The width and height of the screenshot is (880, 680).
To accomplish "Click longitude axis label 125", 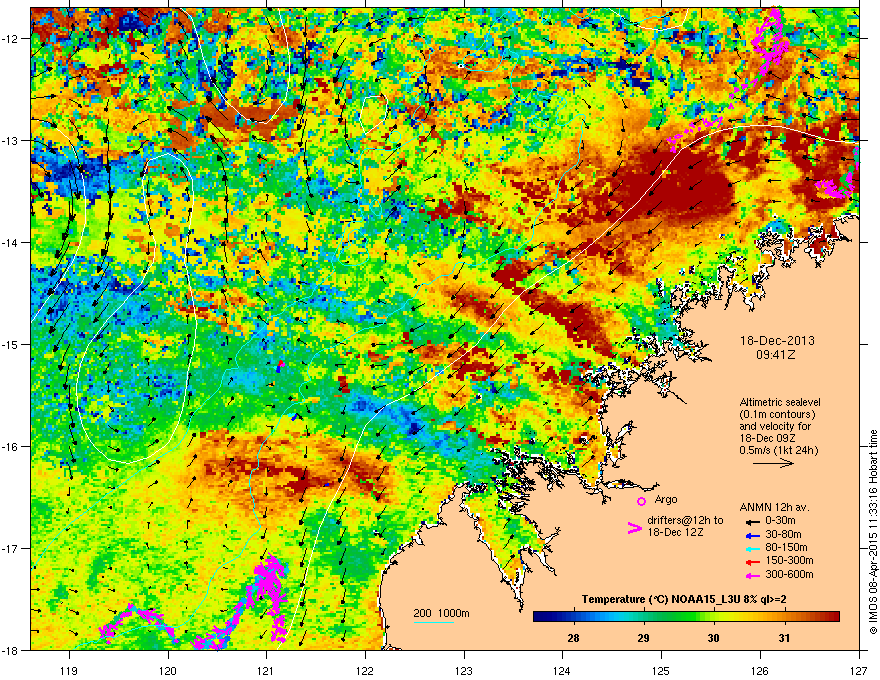I will pyautogui.click(x=661, y=670).
